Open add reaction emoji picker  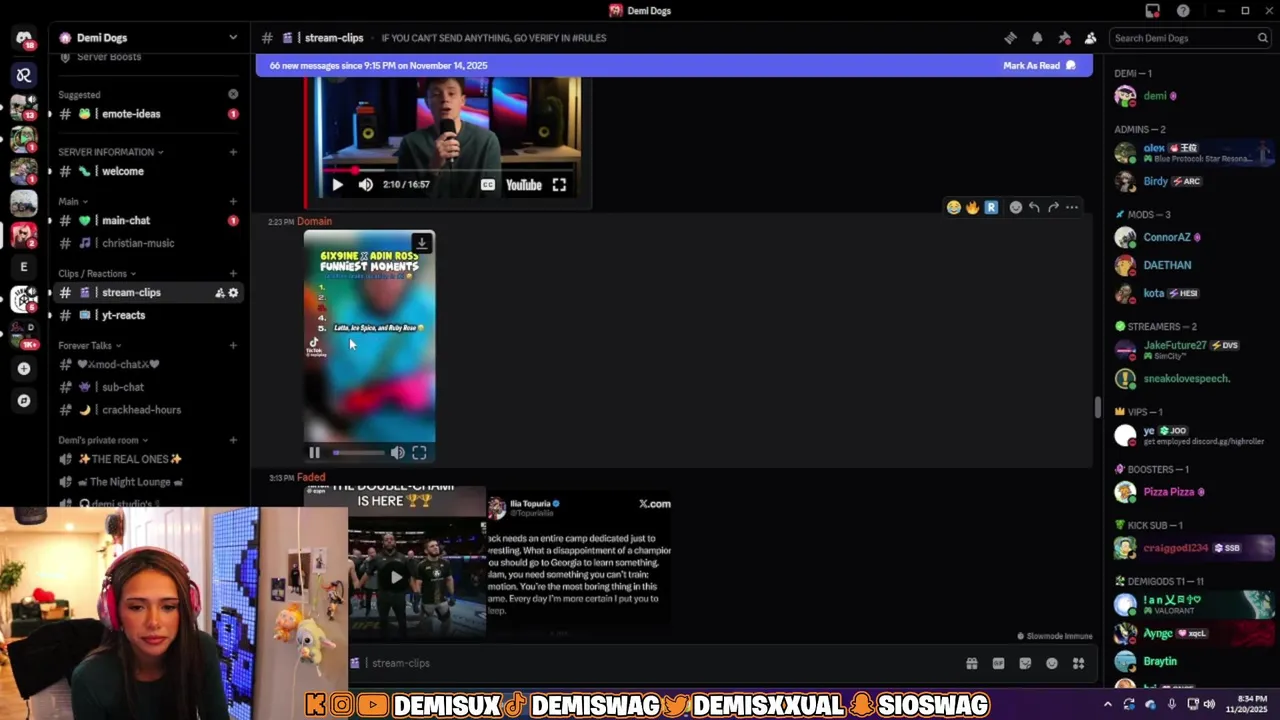1015,207
